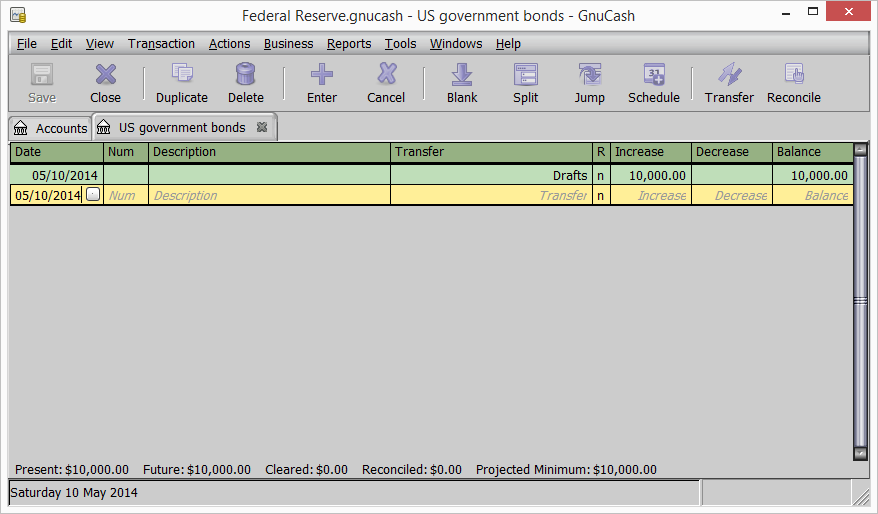Start Reconcile from the toolbar
This screenshot has width=878, height=514.
click(793, 83)
